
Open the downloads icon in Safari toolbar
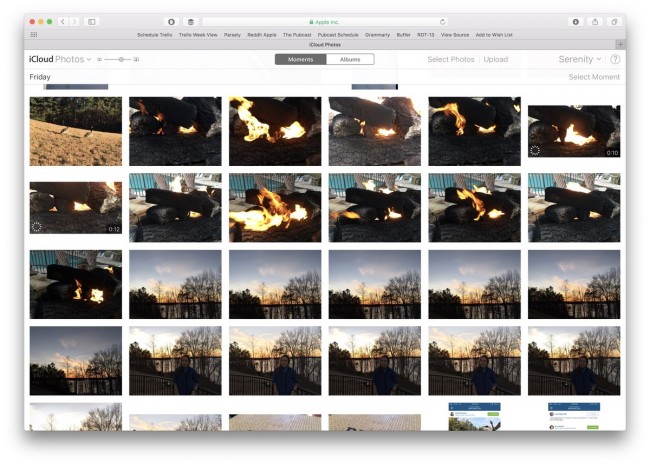(x=575, y=21)
